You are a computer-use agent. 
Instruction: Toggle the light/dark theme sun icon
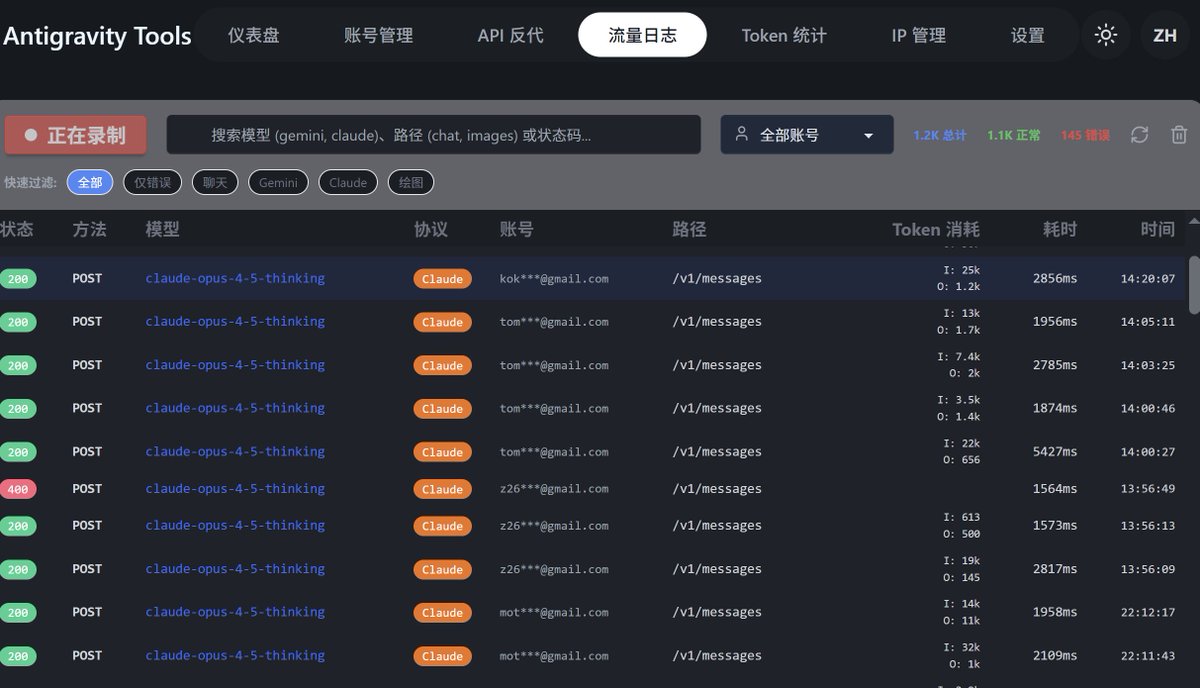point(1105,35)
